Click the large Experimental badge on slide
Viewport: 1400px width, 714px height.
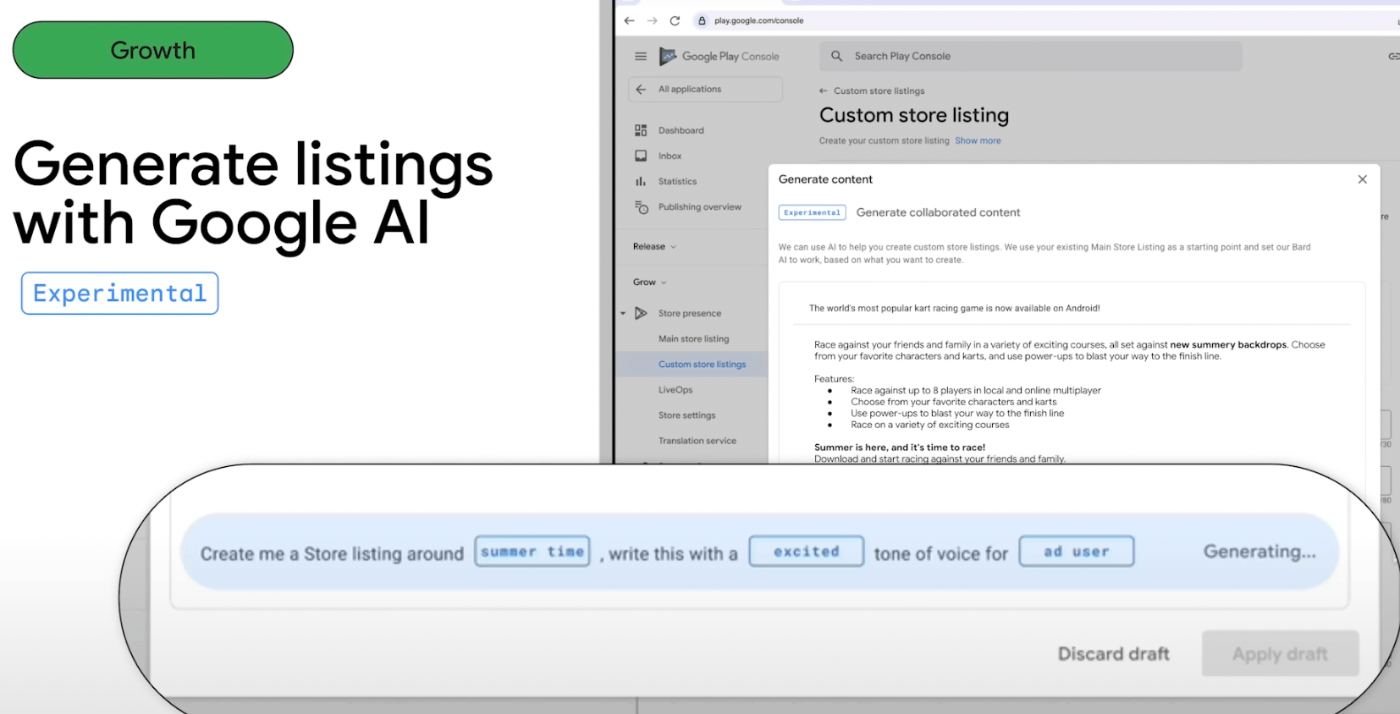coord(120,294)
